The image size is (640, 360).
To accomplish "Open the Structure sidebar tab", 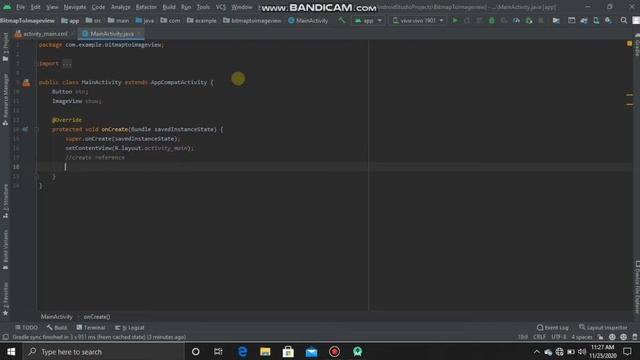I will (5, 200).
